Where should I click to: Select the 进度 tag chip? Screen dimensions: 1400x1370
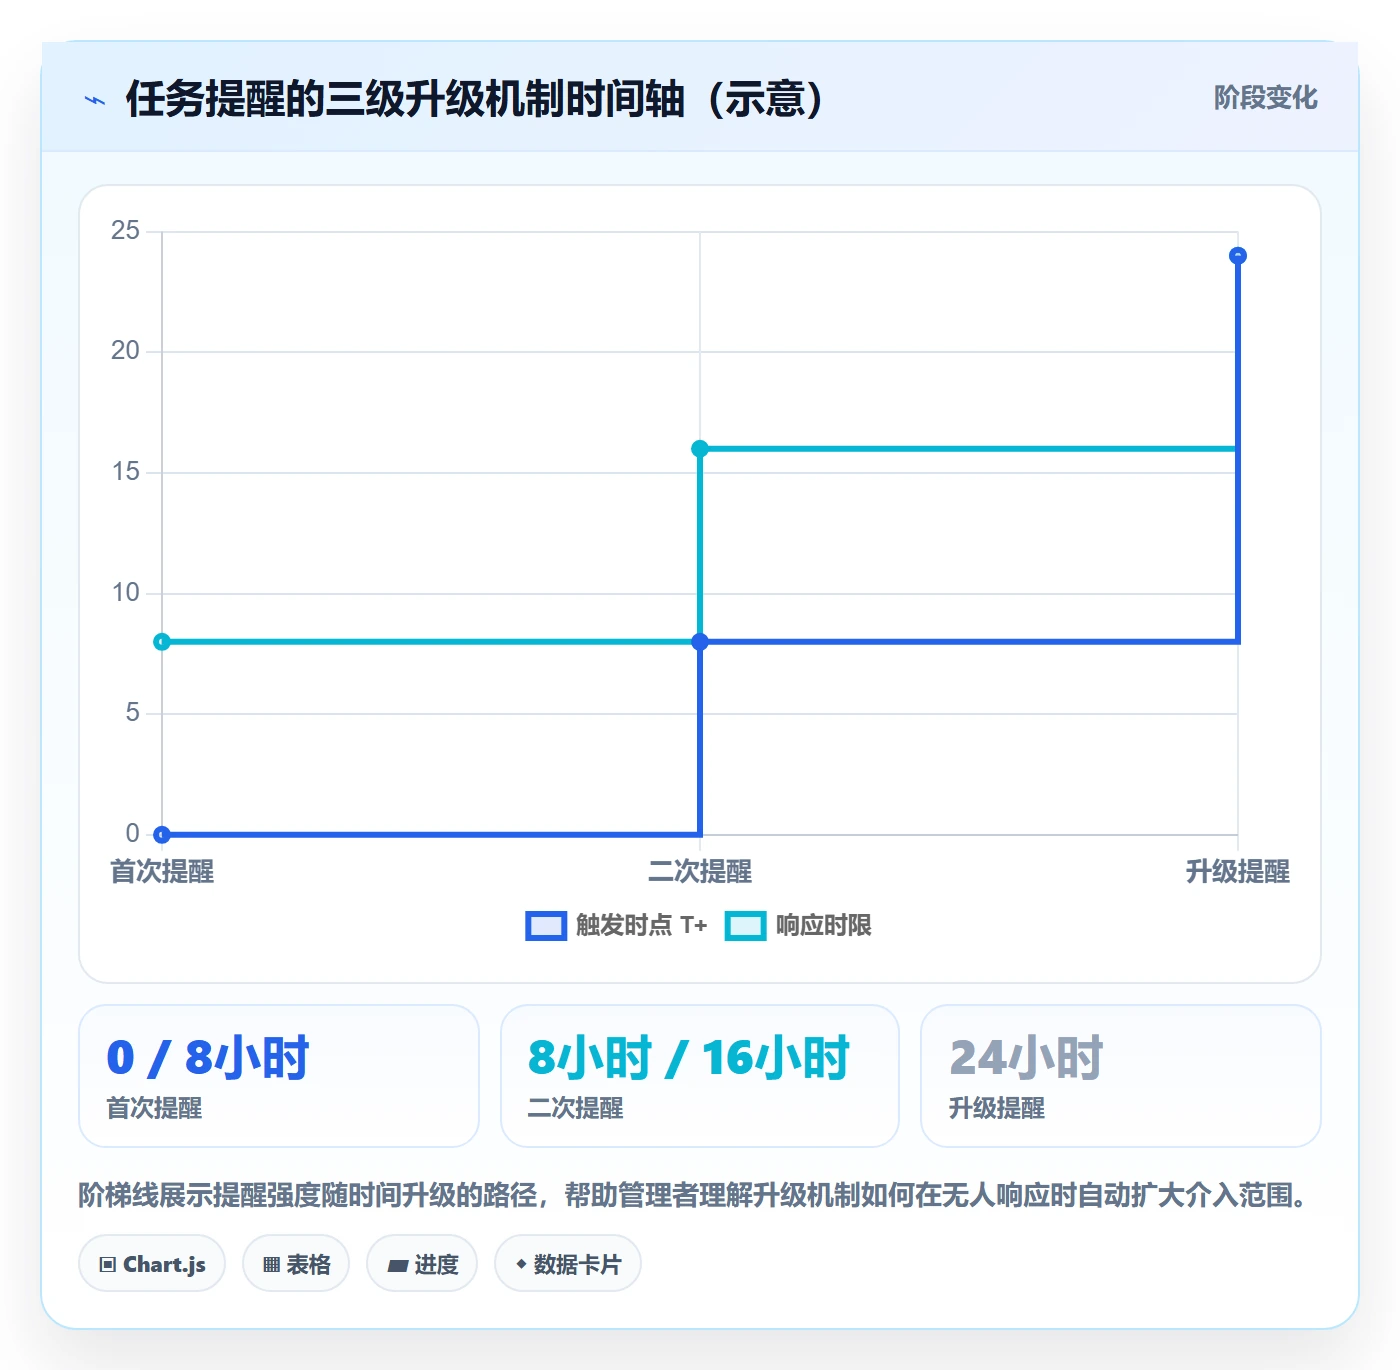[x=422, y=1264]
